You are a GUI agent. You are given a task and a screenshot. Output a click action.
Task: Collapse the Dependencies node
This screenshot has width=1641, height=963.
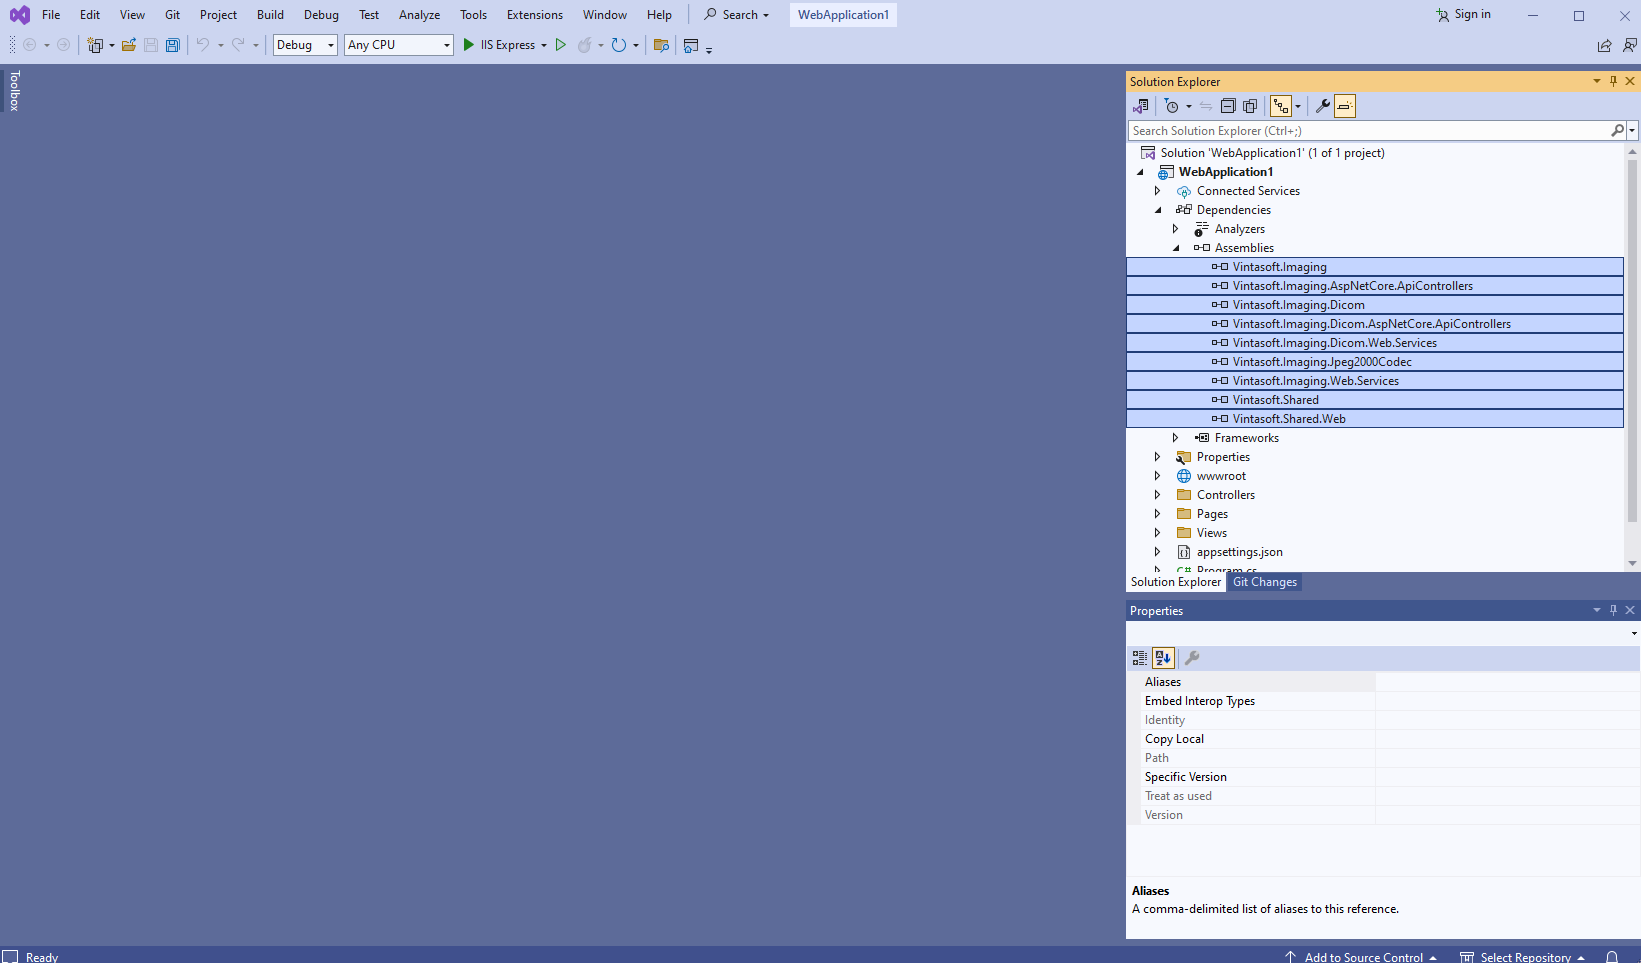coord(1158,210)
